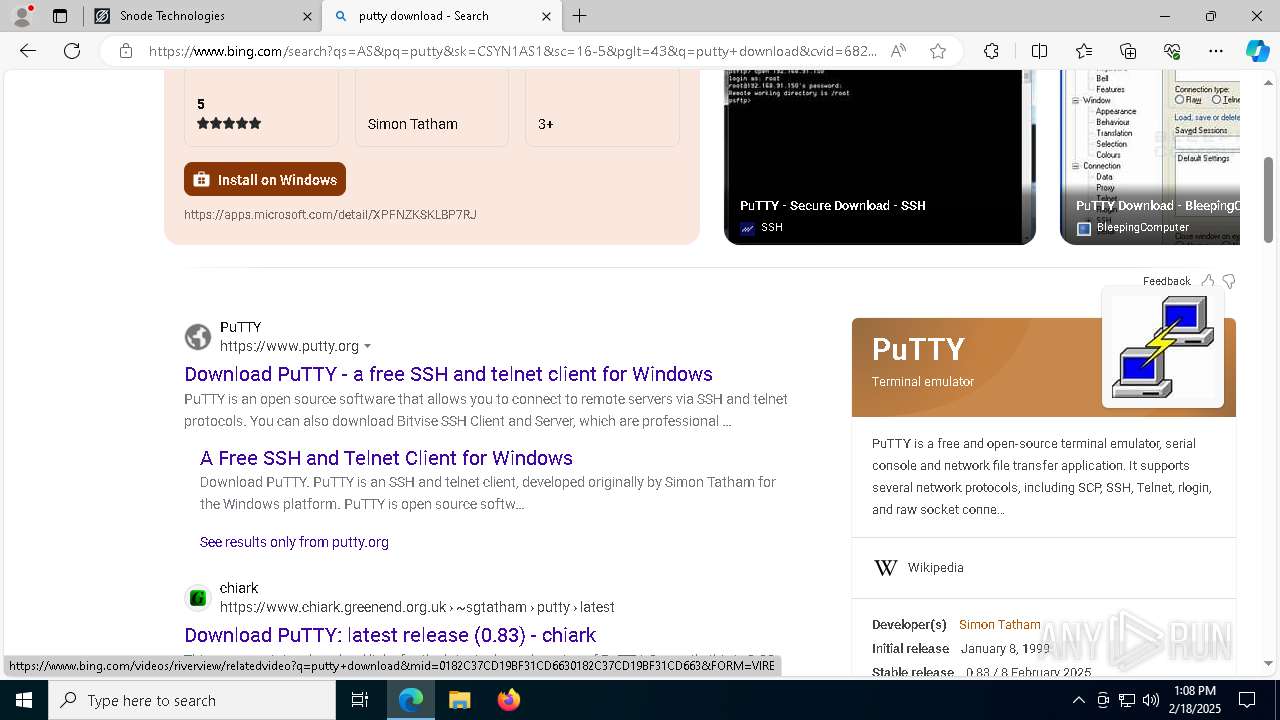Give thumbs up feedback
The width and height of the screenshot is (1280, 720).
(1208, 281)
